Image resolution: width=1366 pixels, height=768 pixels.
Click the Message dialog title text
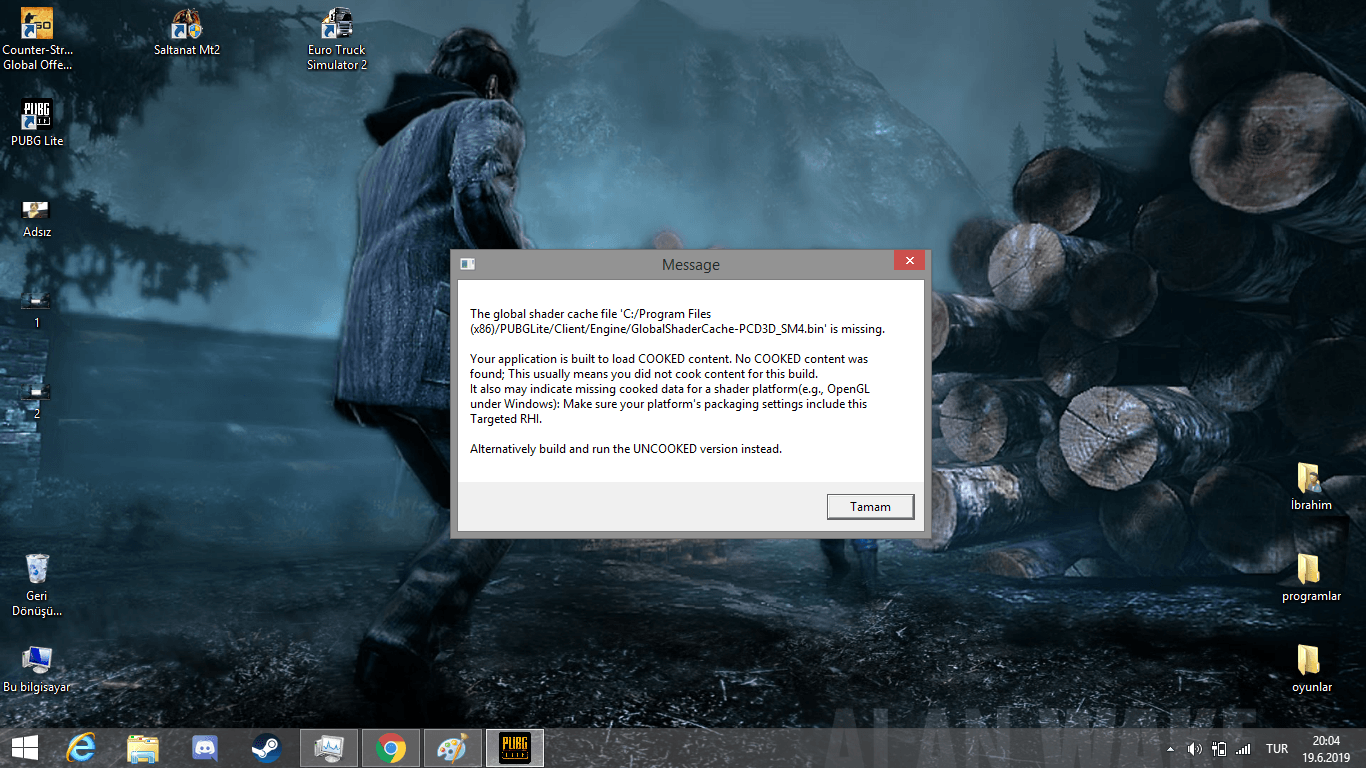point(690,265)
